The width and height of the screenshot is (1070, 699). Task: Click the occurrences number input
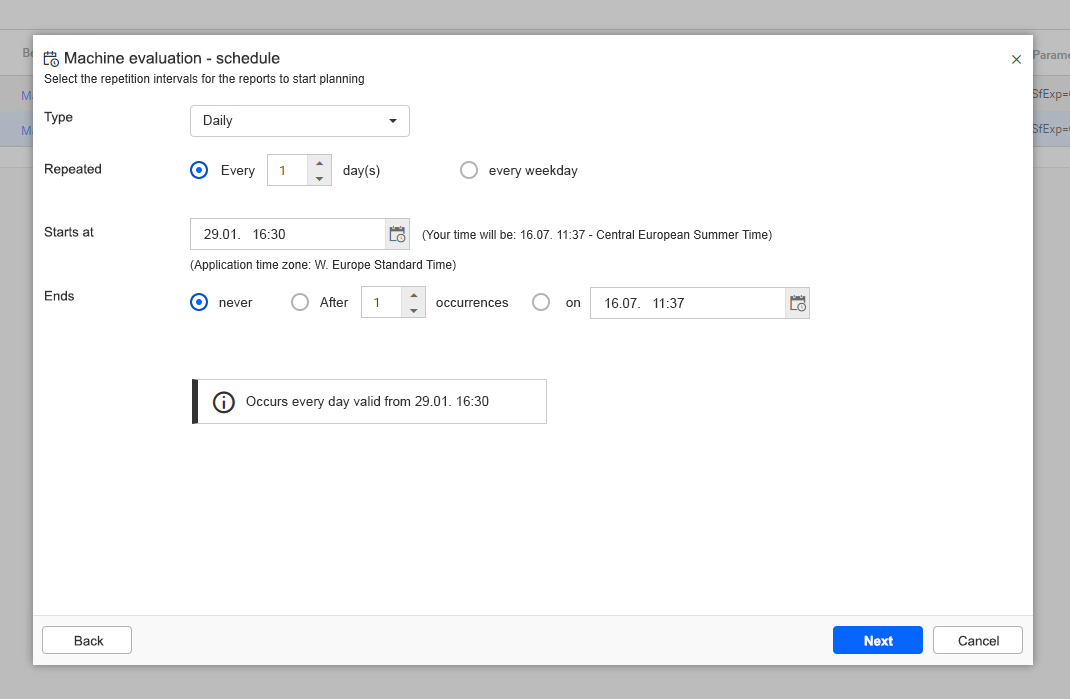tap(381, 303)
